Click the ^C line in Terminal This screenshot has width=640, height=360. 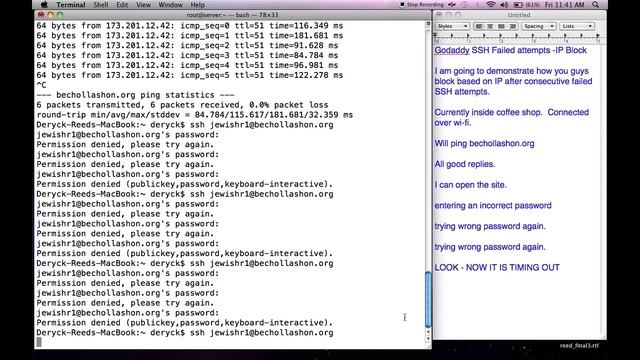point(41,85)
